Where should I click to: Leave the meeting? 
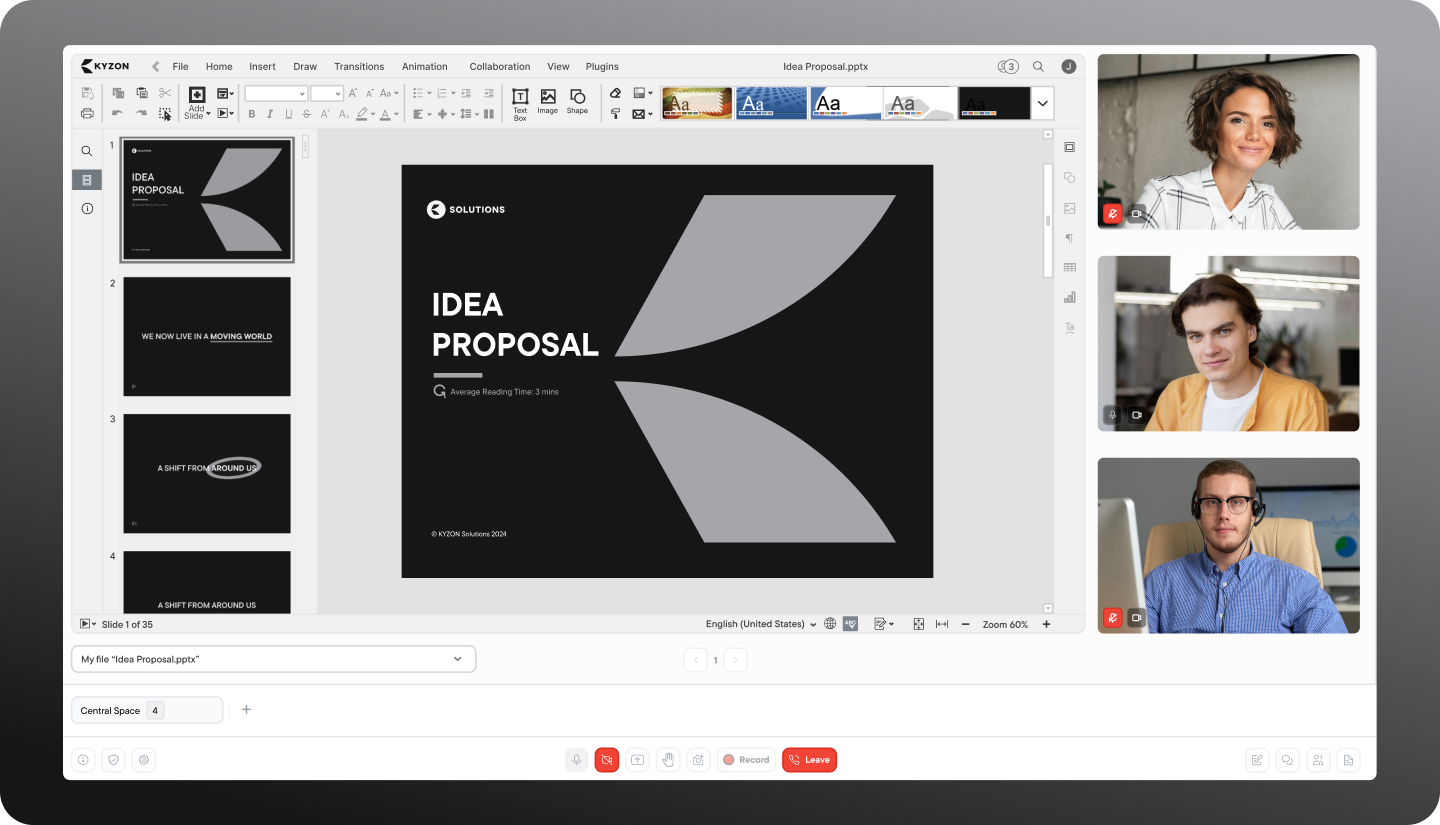point(809,760)
